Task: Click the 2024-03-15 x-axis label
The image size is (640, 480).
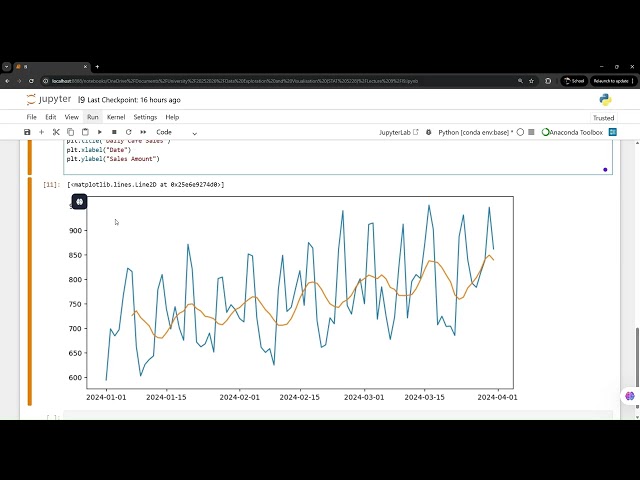Action: pyautogui.click(x=424, y=397)
